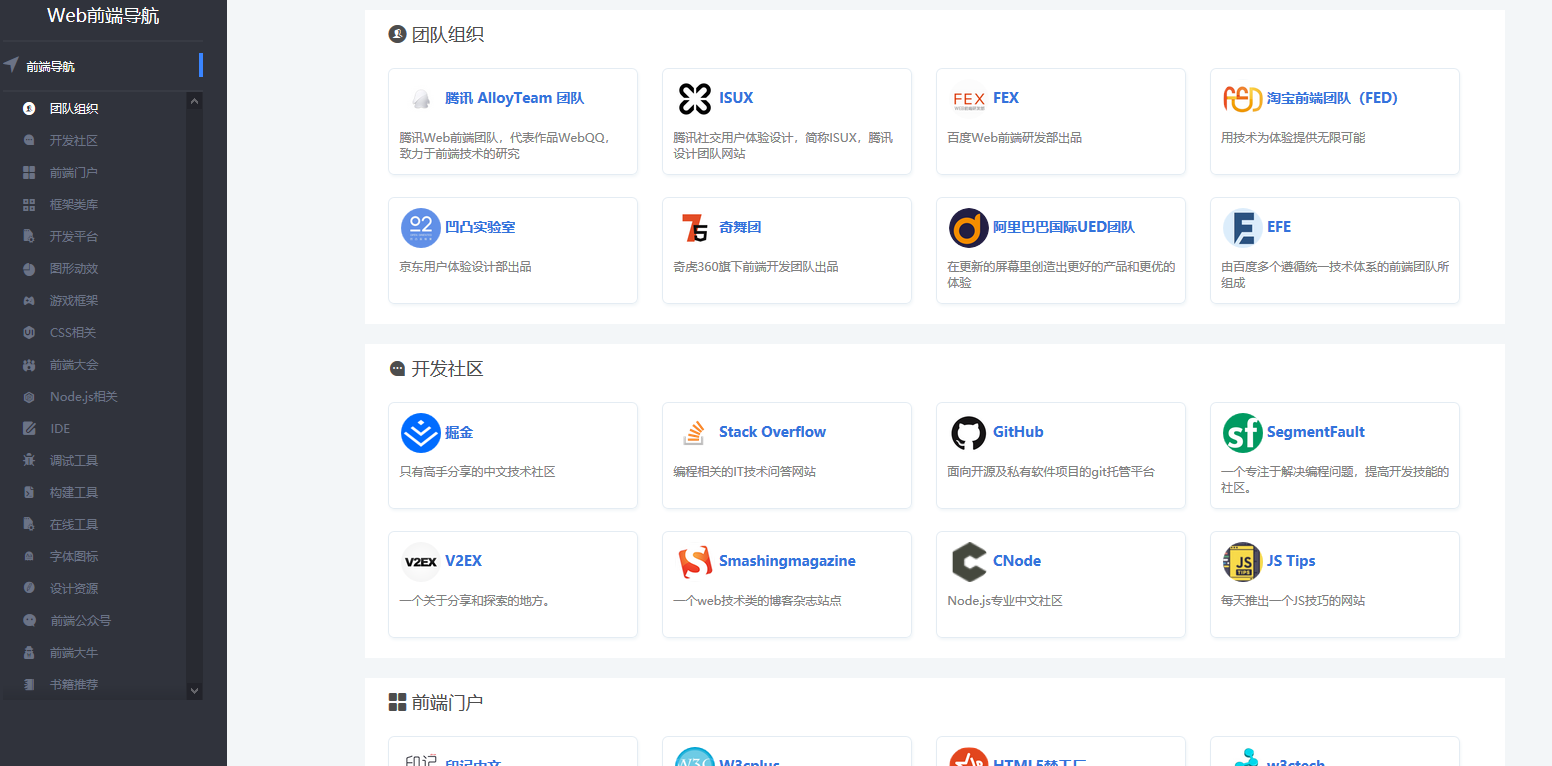This screenshot has height=766, width=1552.
Task: Open the GitHub title link
Action: (1018, 432)
